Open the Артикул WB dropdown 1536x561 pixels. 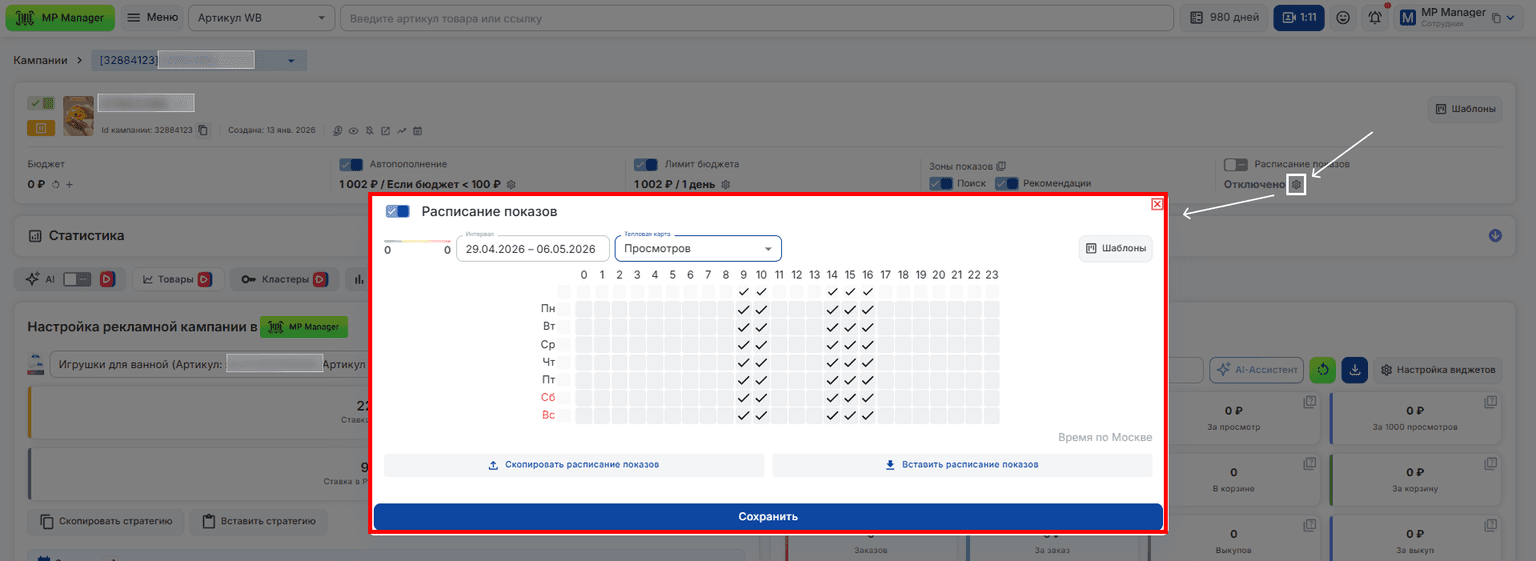coord(261,18)
